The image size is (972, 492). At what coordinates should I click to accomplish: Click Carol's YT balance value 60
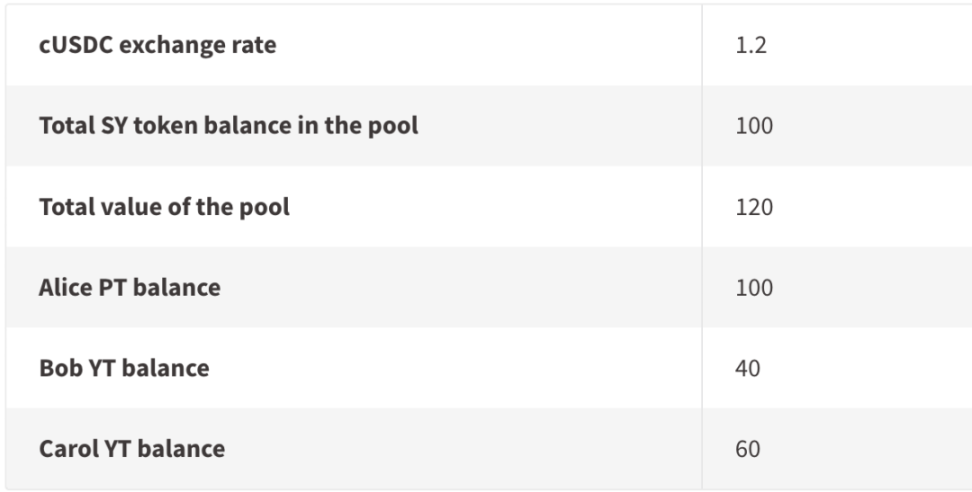click(748, 448)
